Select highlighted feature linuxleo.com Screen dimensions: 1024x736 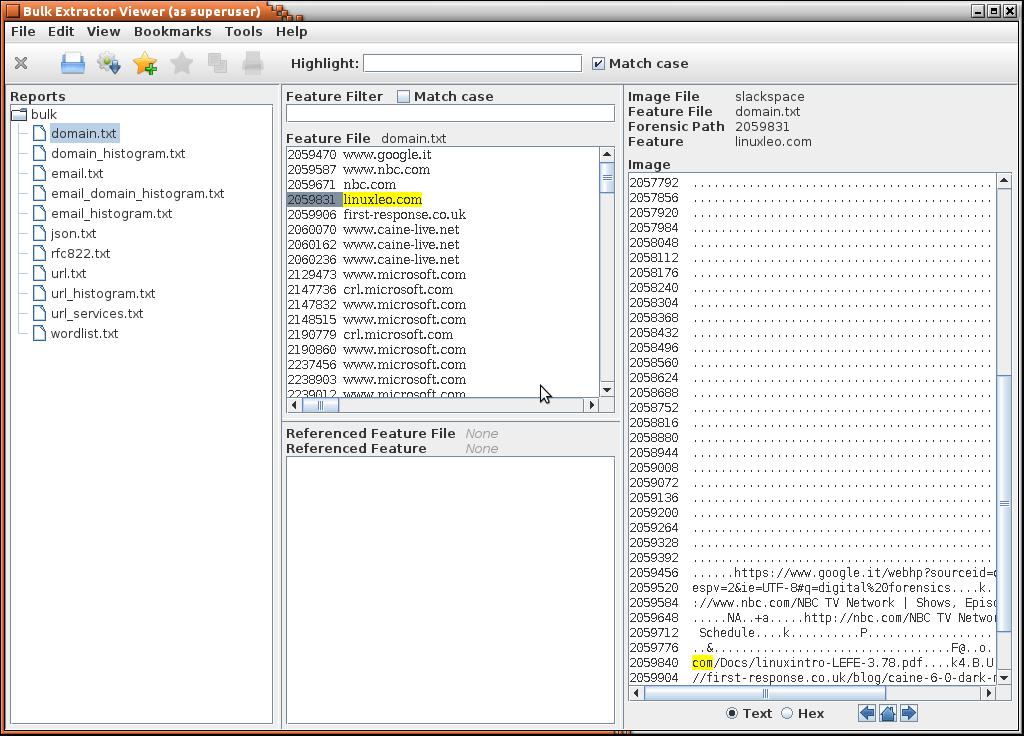click(382, 200)
